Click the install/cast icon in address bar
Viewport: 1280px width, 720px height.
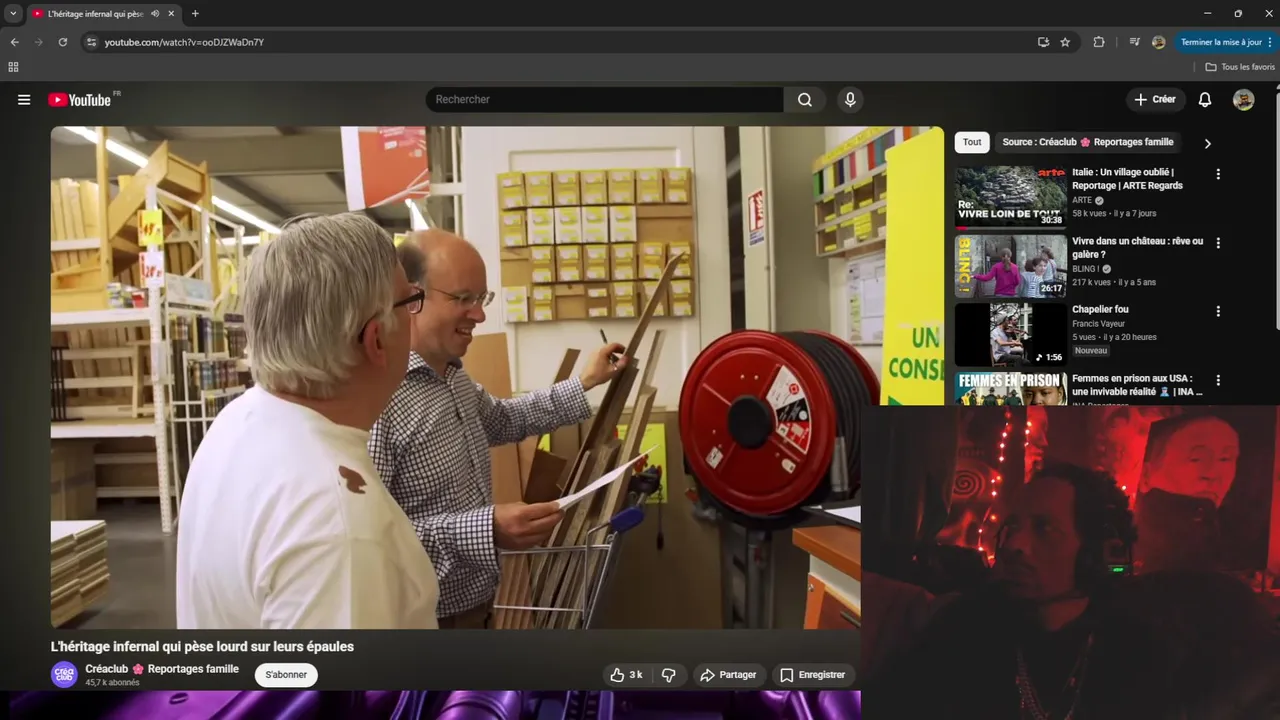click(1043, 42)
